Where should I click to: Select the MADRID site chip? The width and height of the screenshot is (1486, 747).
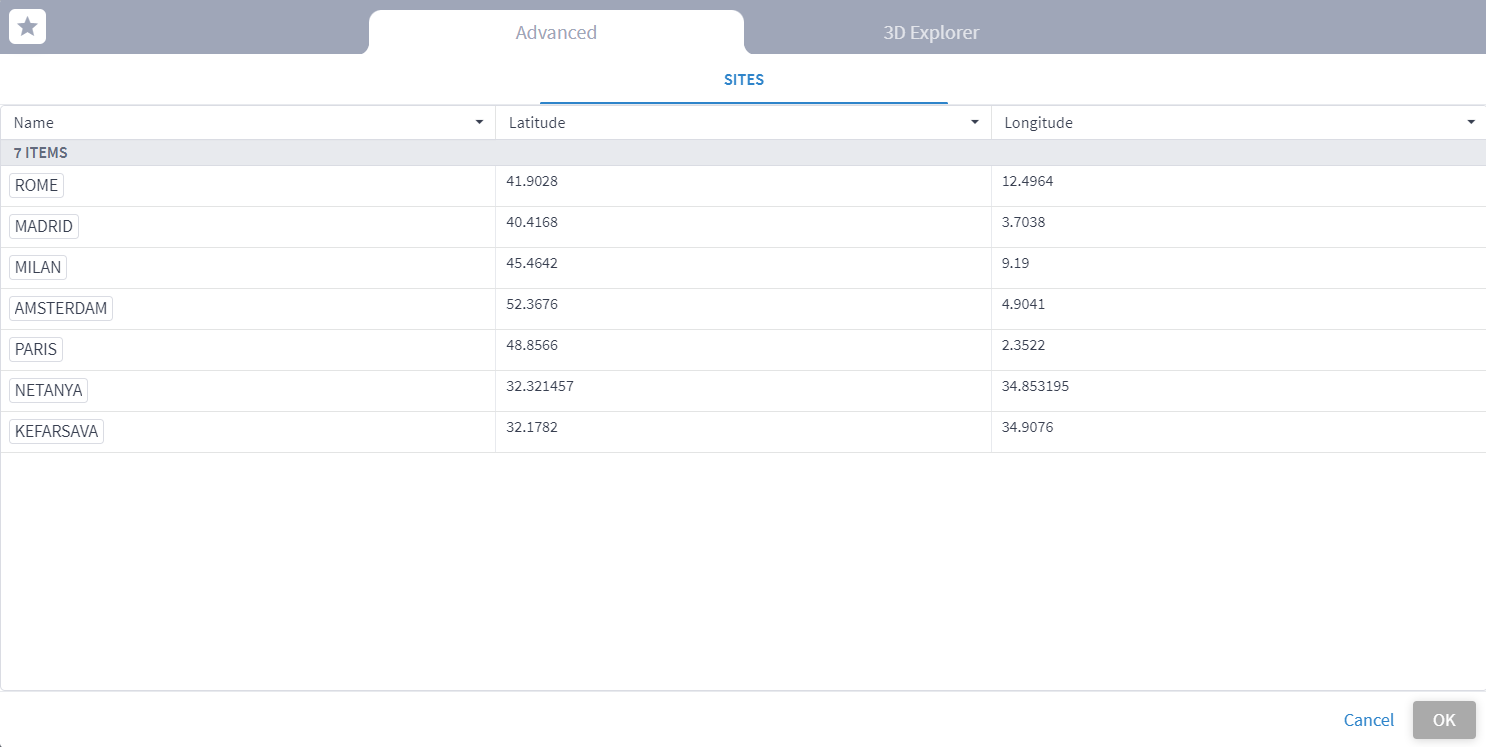tap(44, 226)
